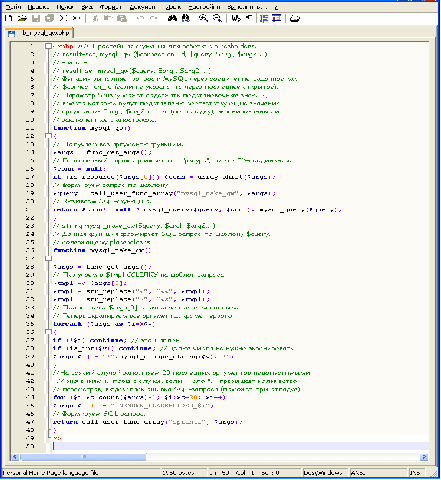Click the Undo arrow icon
This screenshot has width=441, height=480.
click(140, 18)
